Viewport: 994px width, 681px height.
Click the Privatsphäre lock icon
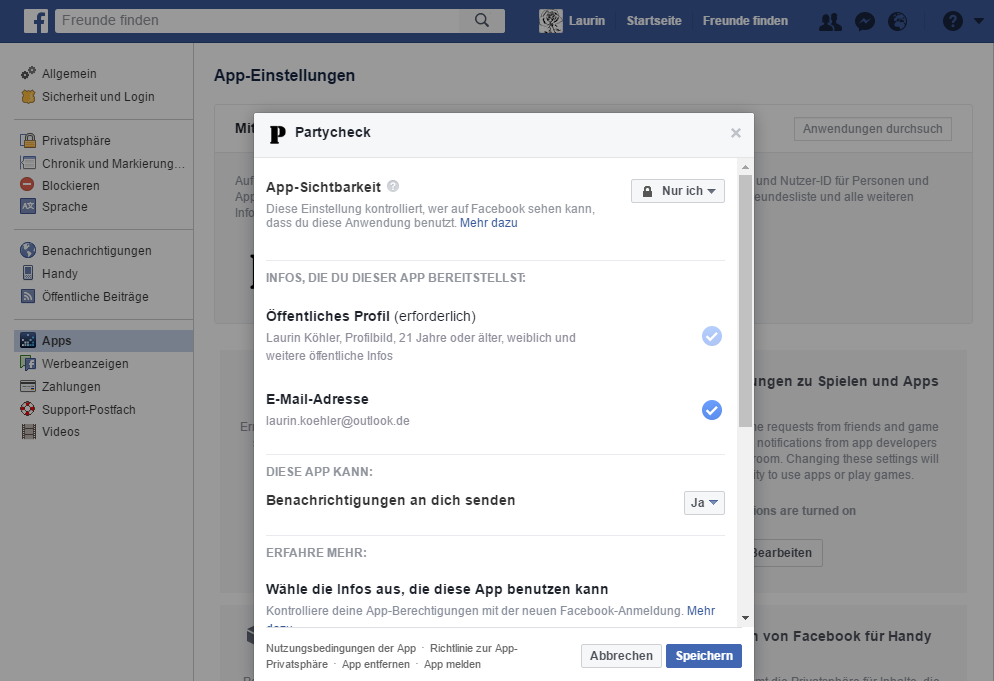coord(28,140)
